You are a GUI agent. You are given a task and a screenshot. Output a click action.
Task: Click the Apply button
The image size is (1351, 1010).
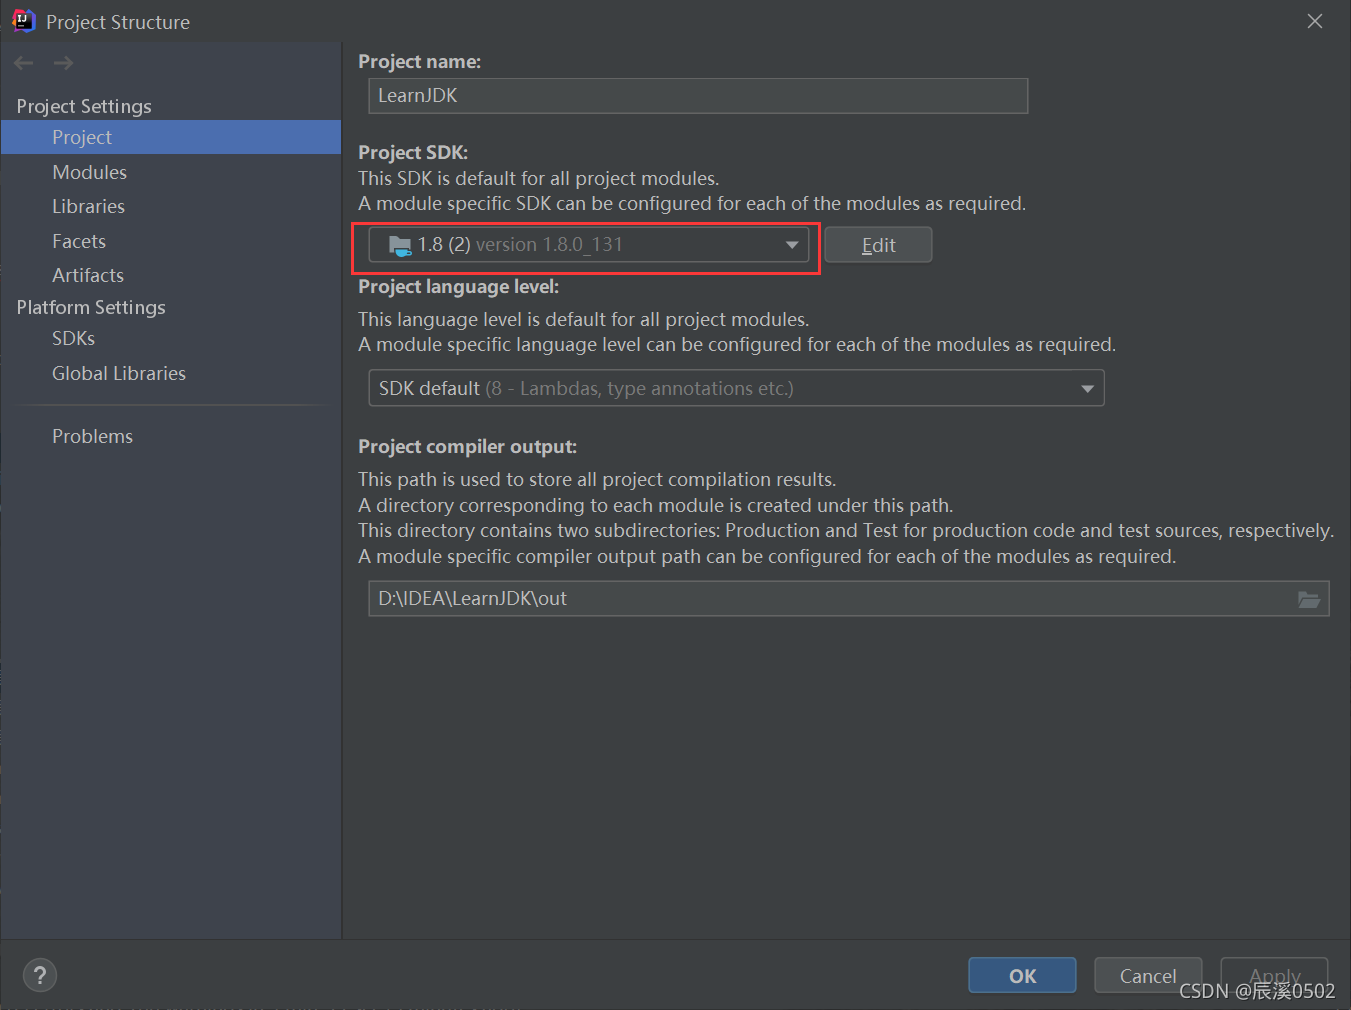point(1274,975)
